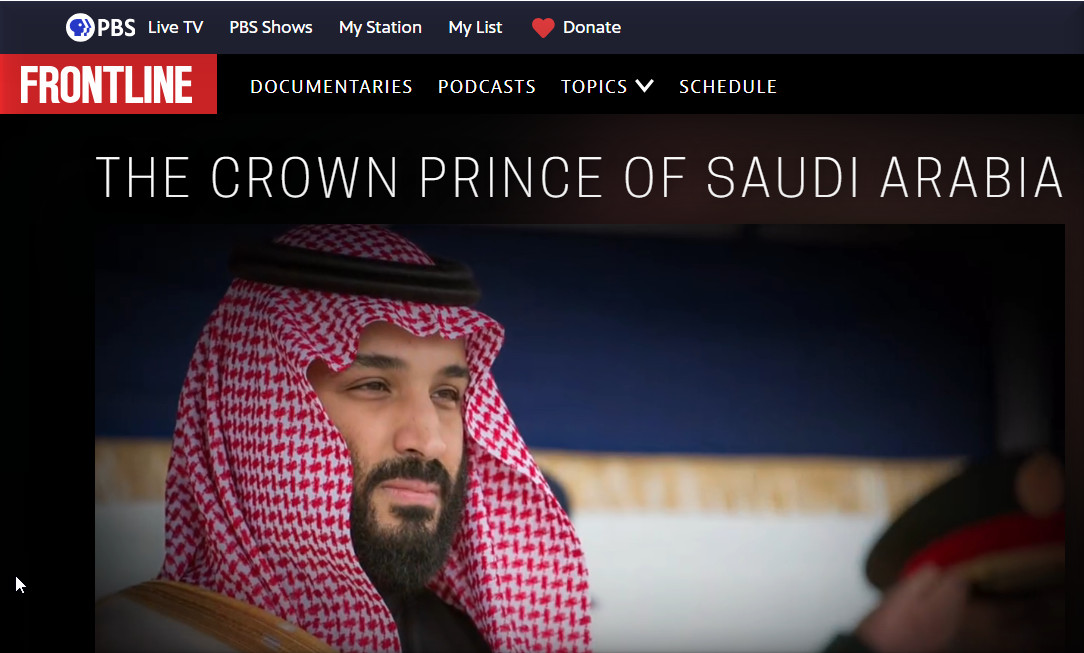1084x653 pixels.
Task: Open the TOPICS menu label
Action: (x=594, y=86)
